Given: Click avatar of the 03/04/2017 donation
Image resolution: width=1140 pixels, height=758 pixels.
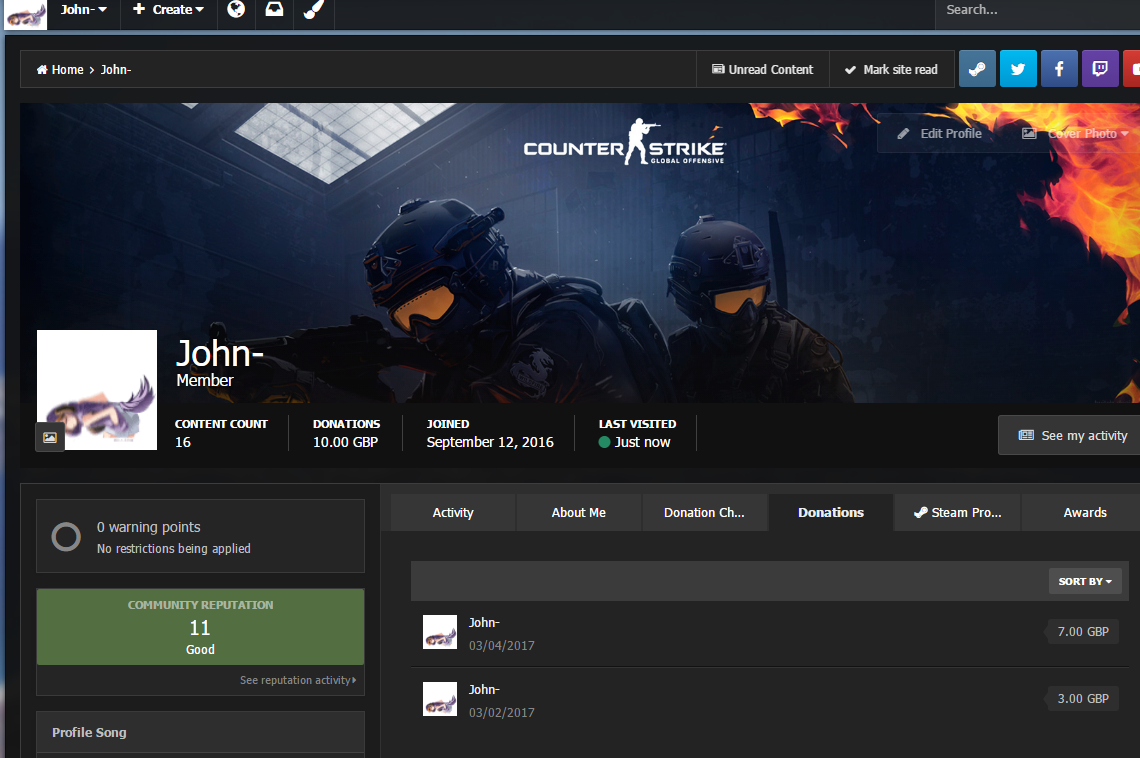Looking at the screenshot, I should [440, 632].
